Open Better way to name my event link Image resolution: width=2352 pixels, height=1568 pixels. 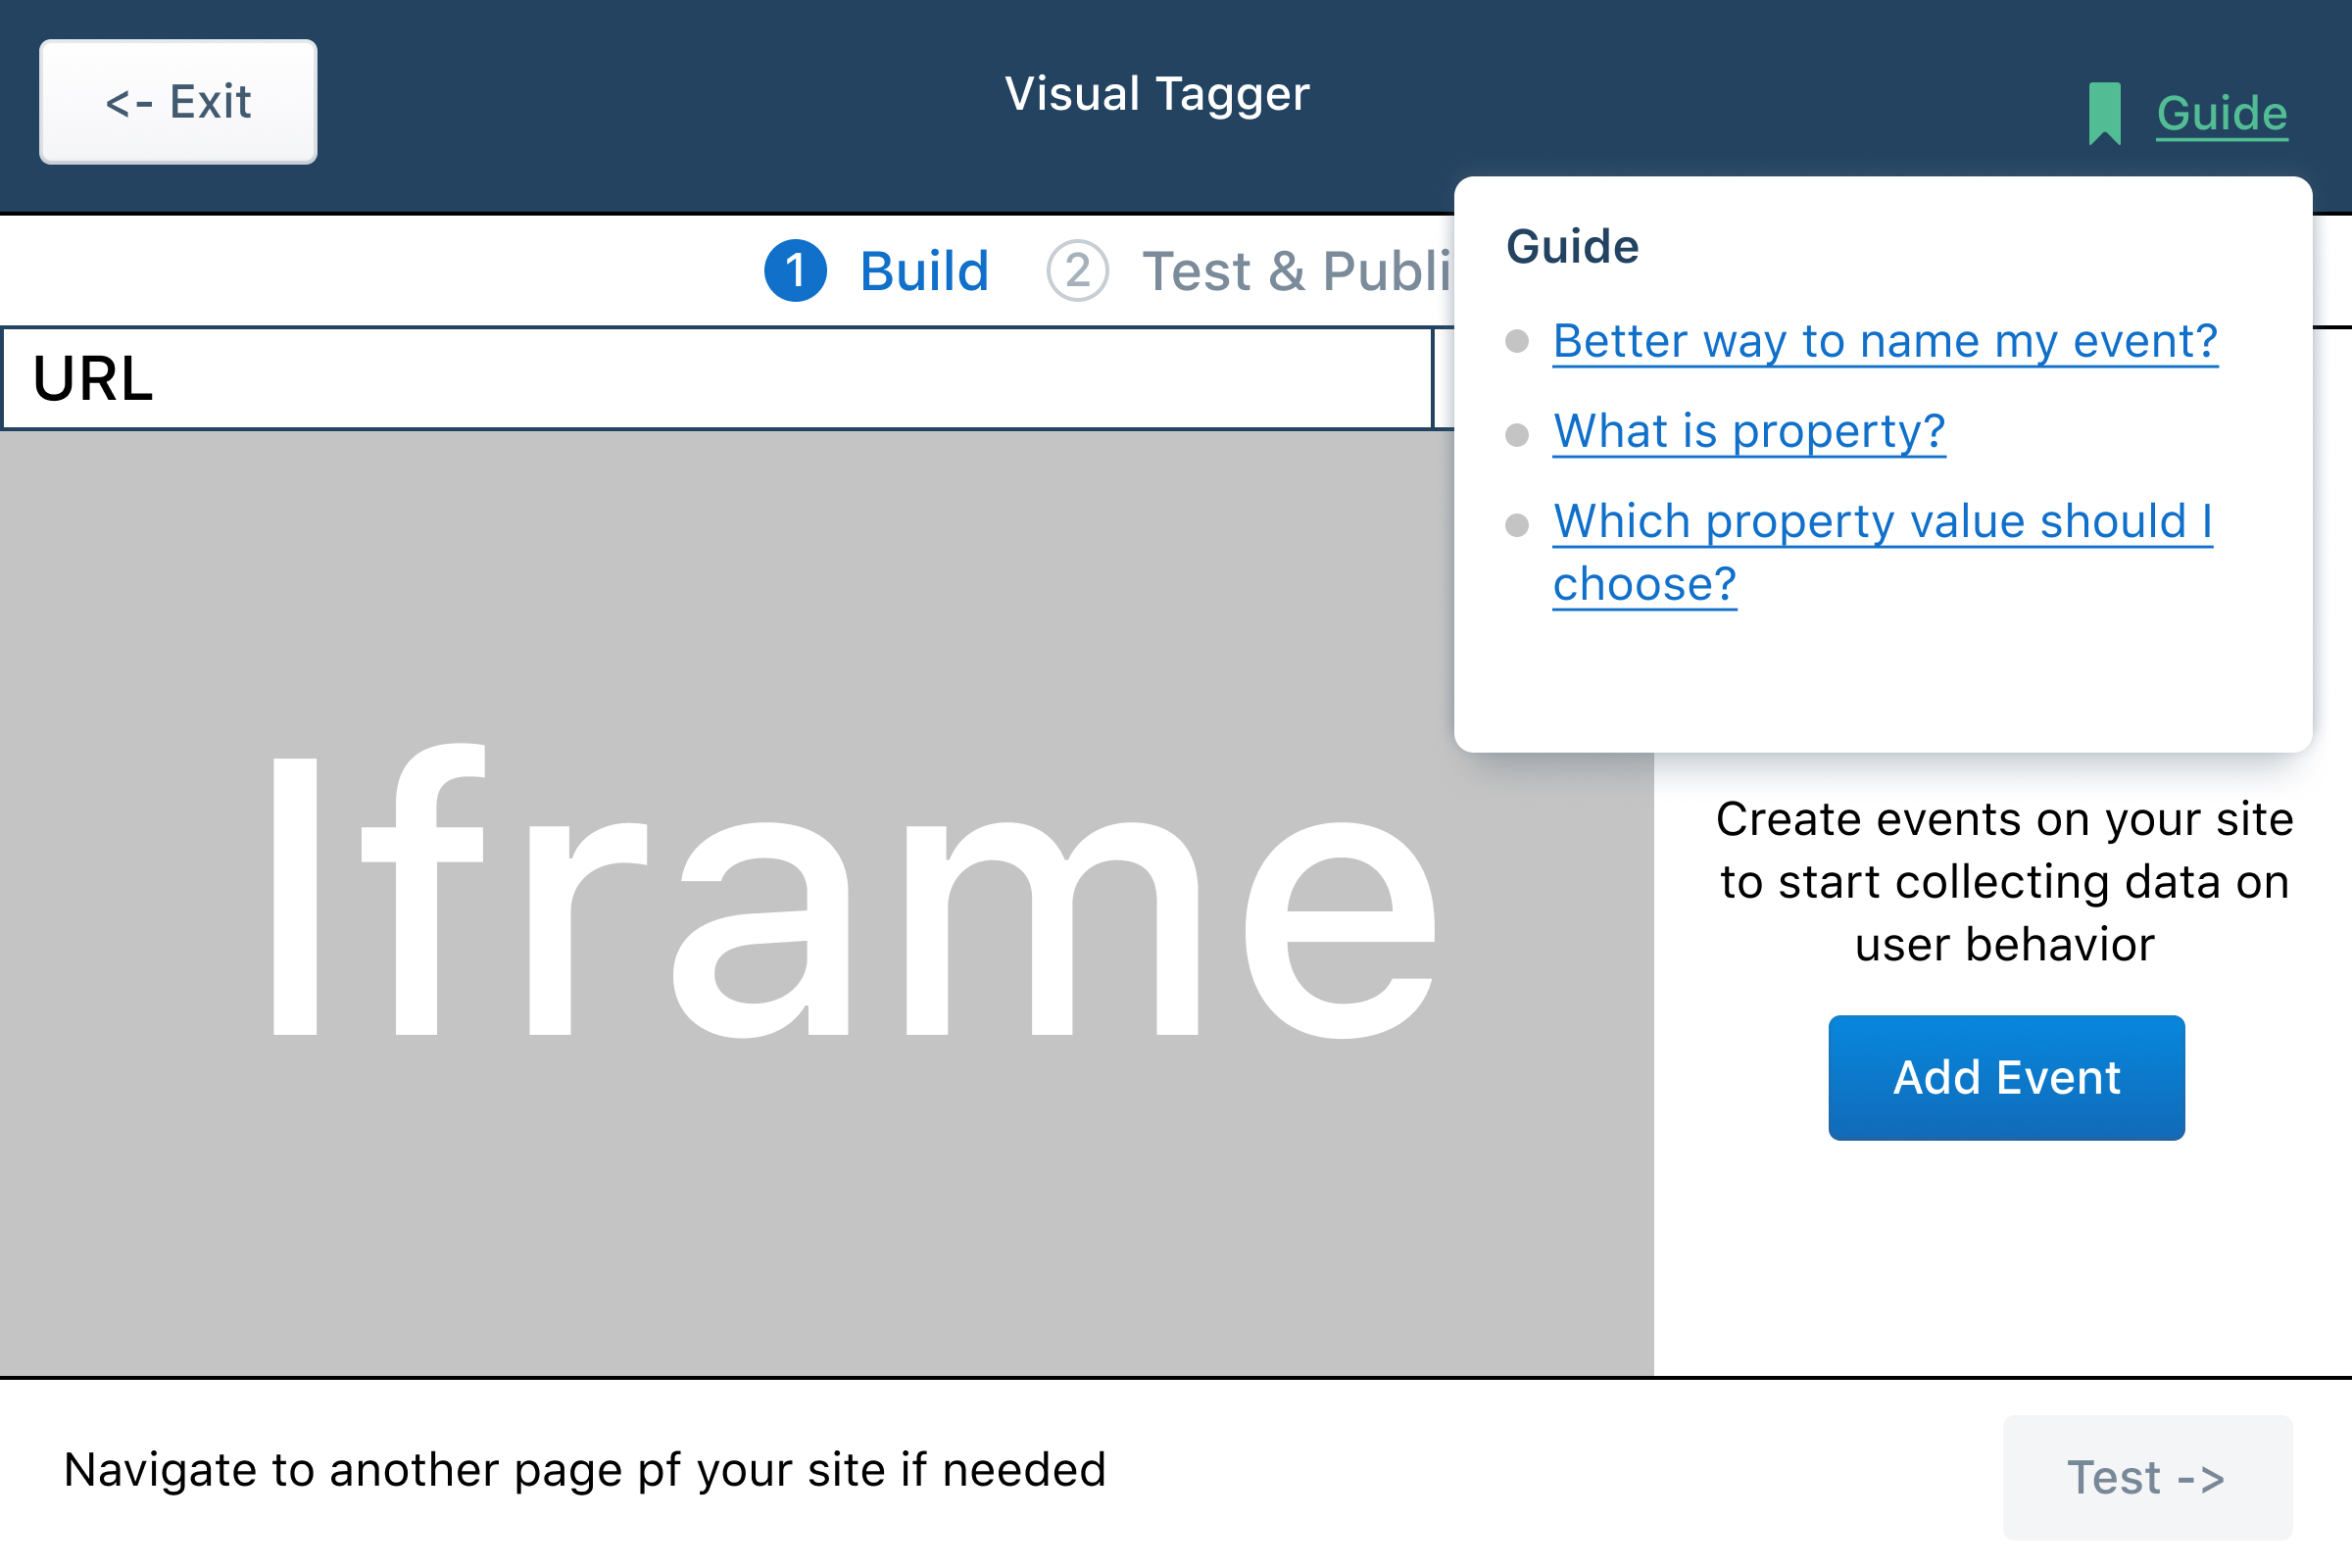[x=1885, y=342]
